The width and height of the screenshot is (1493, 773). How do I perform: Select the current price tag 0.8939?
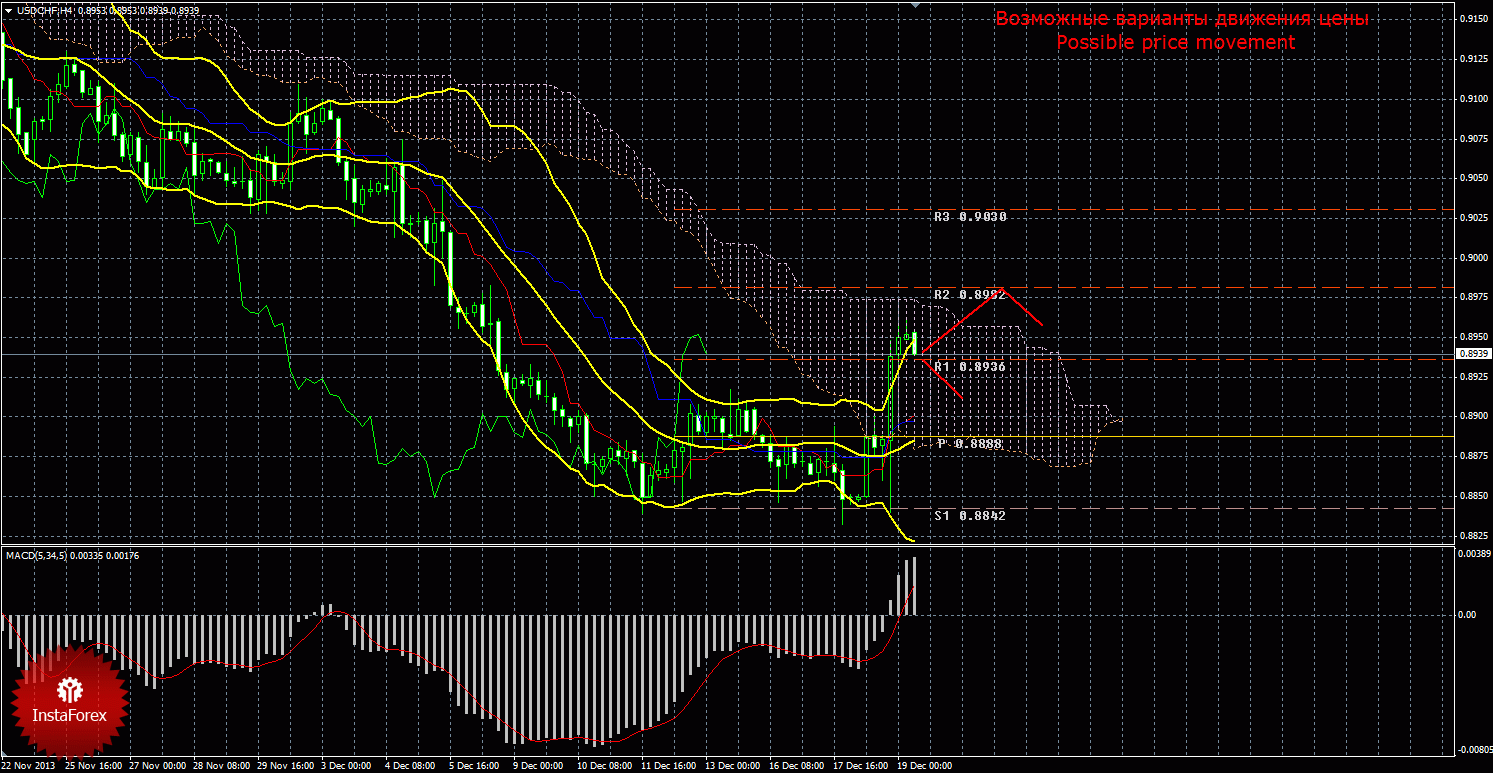point(1474,354)
